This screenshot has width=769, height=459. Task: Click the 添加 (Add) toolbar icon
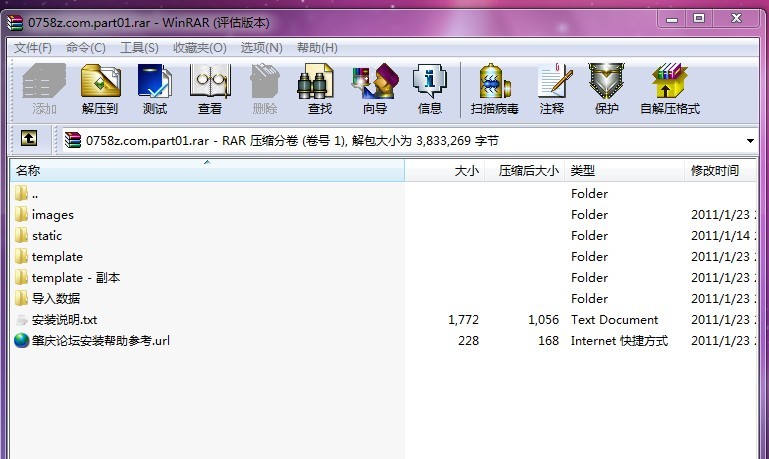(x=44, y=89)
